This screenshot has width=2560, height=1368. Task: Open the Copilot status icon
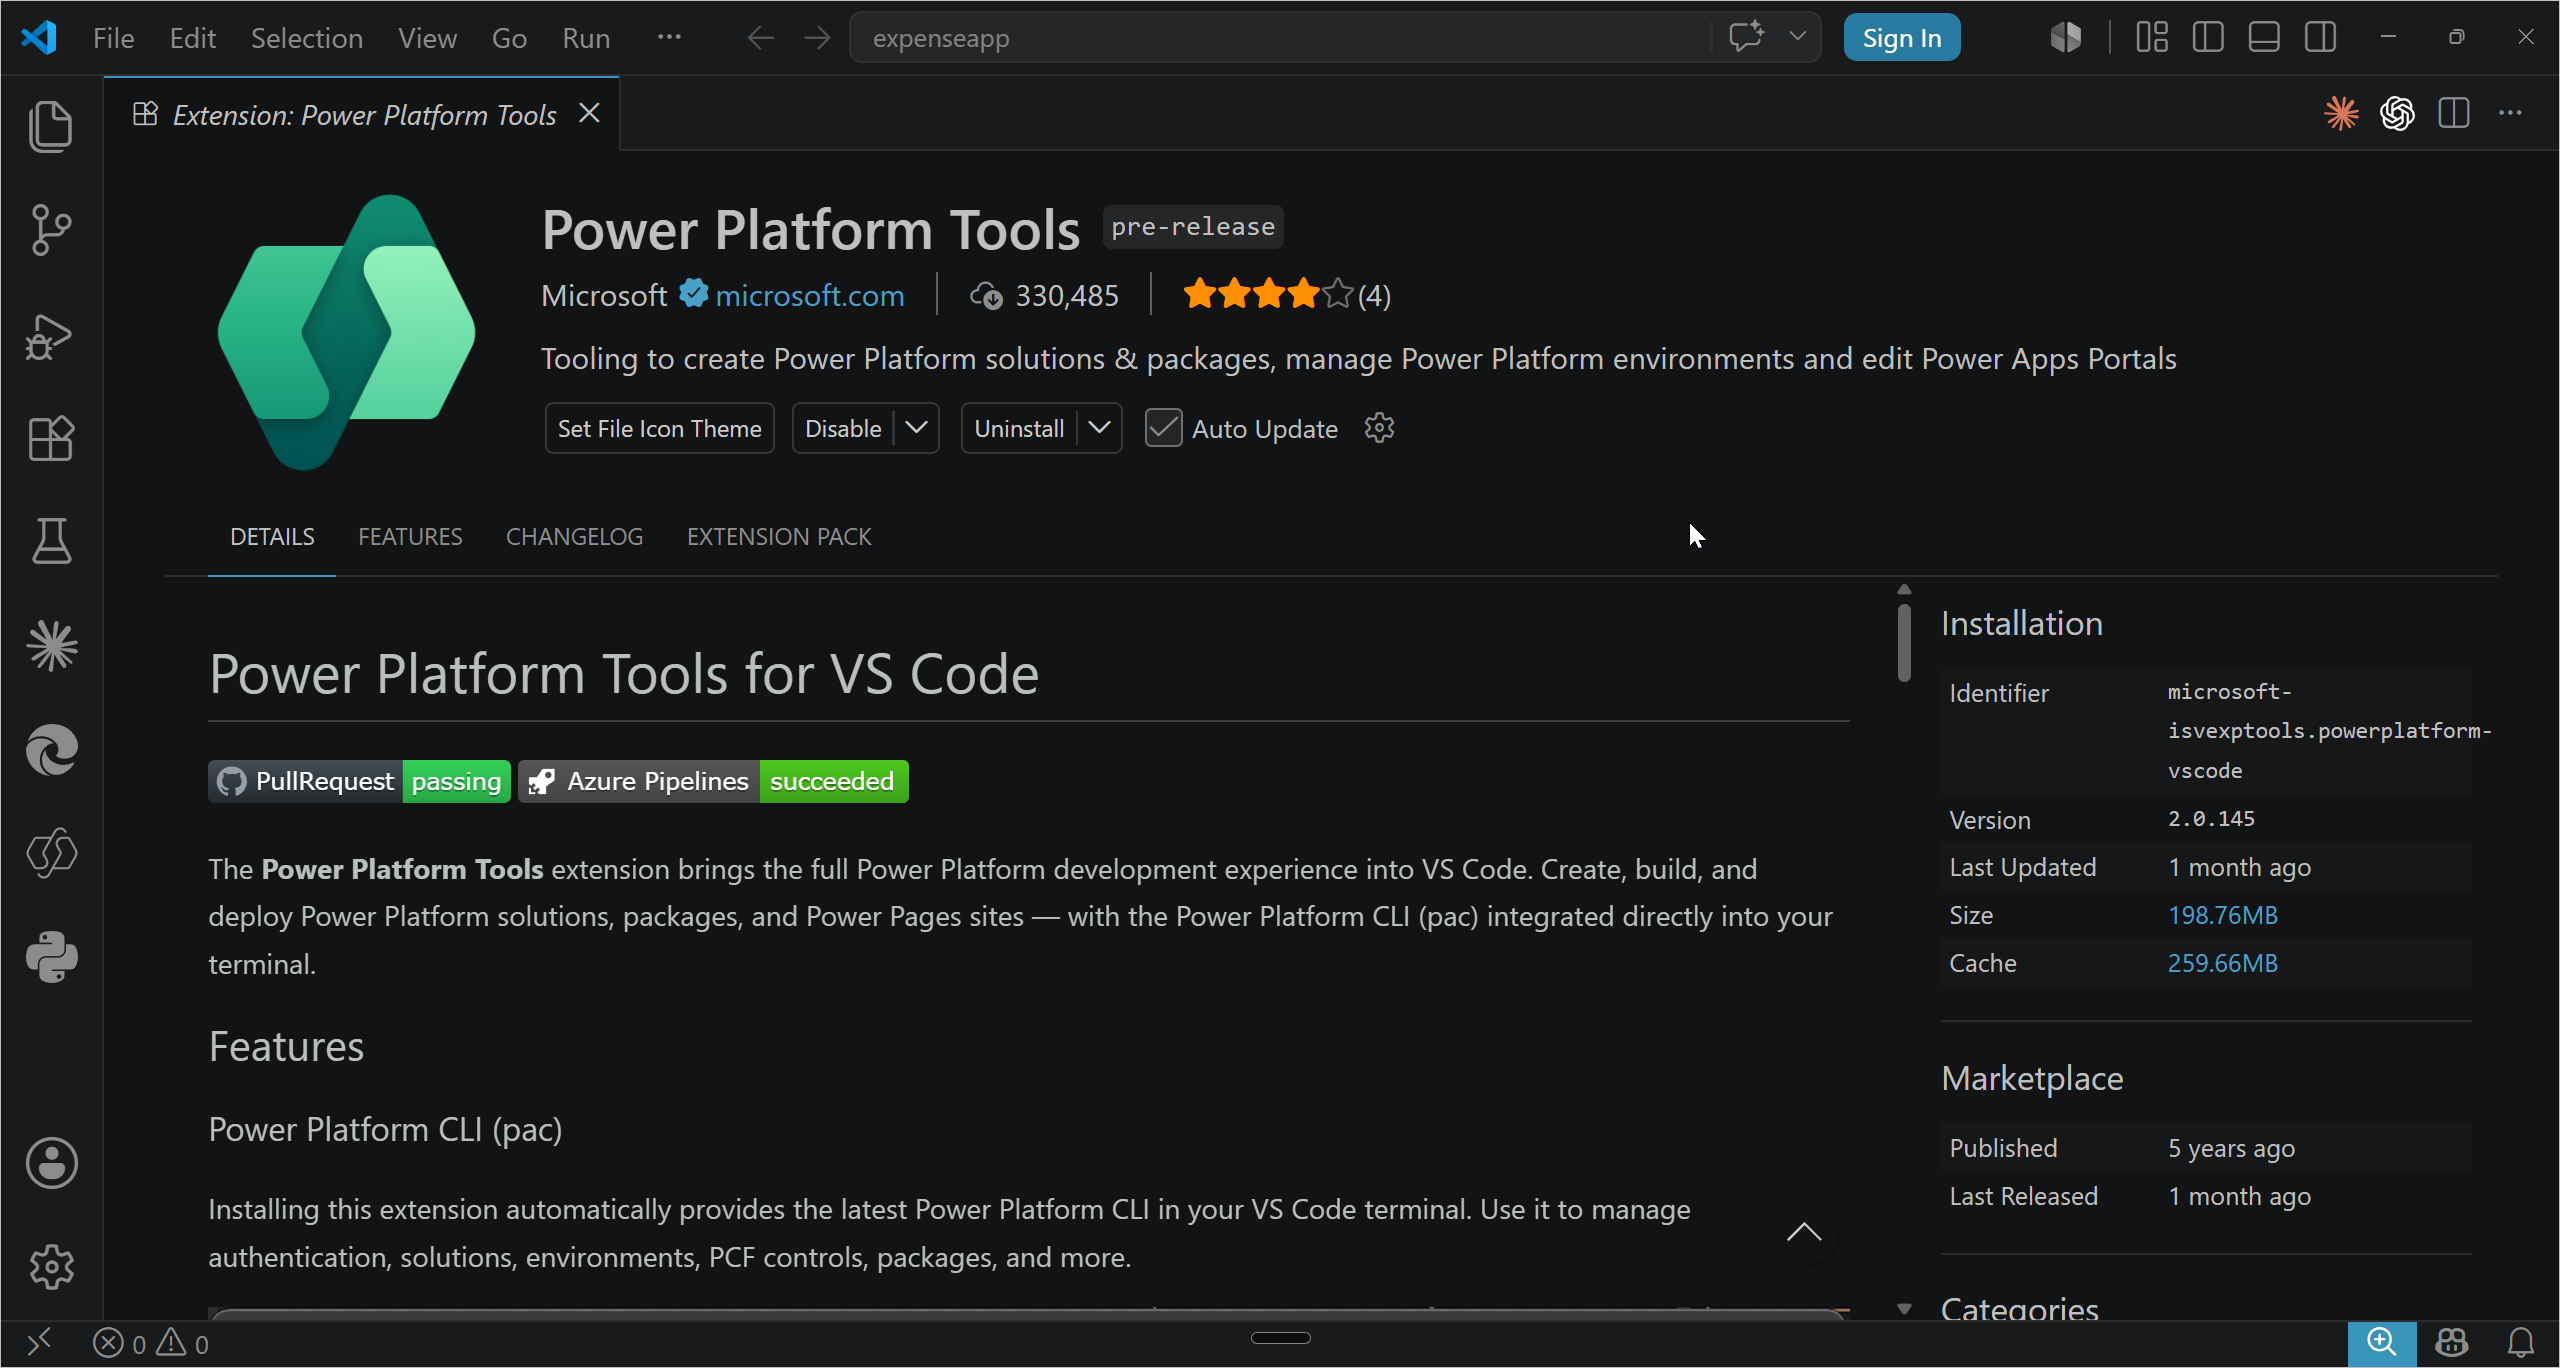pyautogui.click(x=2452, y=1343)
